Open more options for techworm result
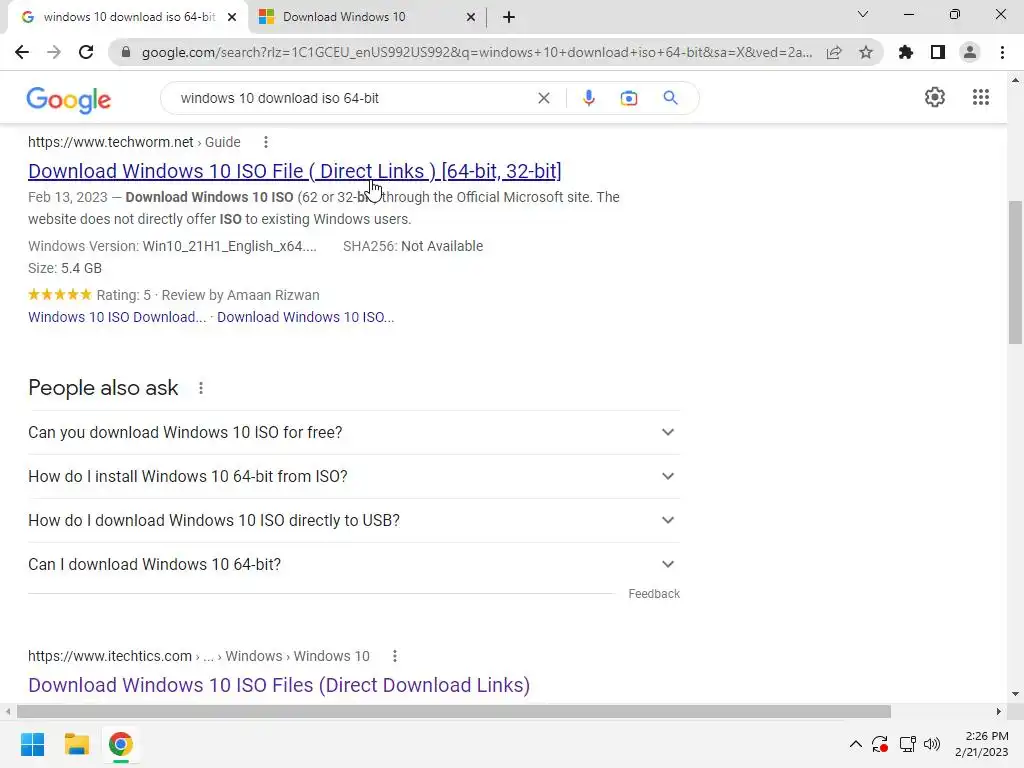Screen dimensions: 1024x768 point(266,142)
